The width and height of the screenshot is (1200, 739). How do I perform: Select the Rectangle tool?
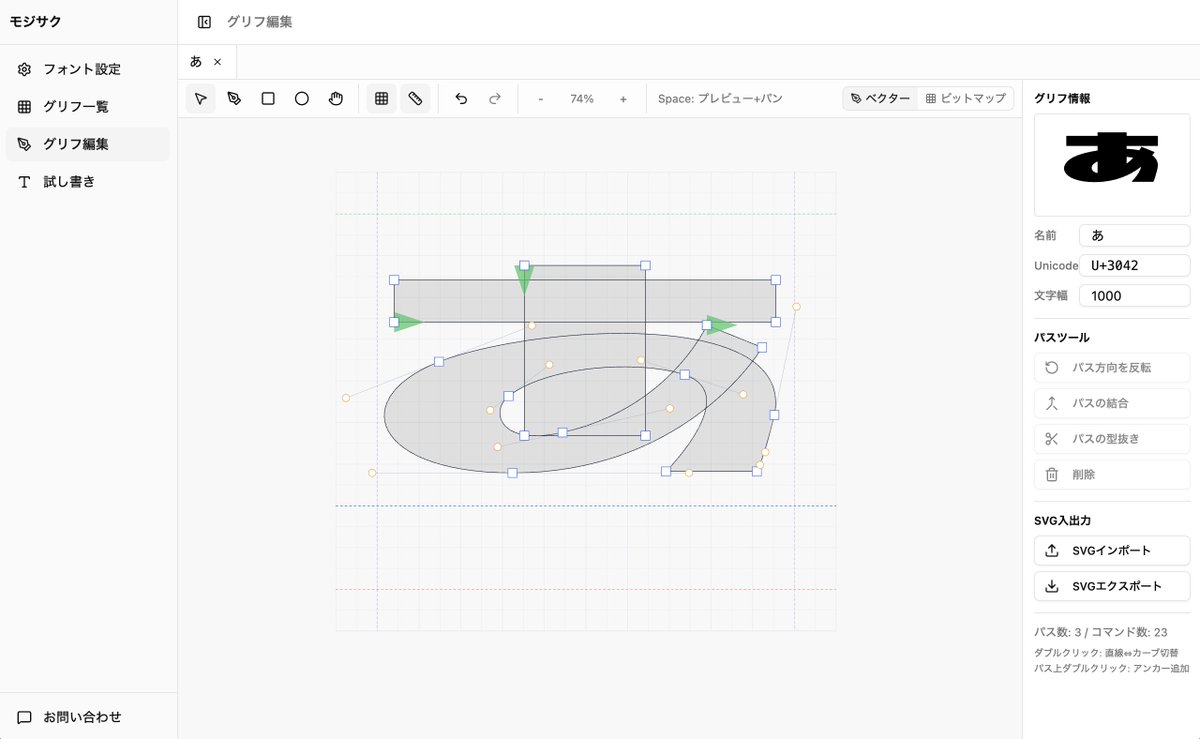267,98
